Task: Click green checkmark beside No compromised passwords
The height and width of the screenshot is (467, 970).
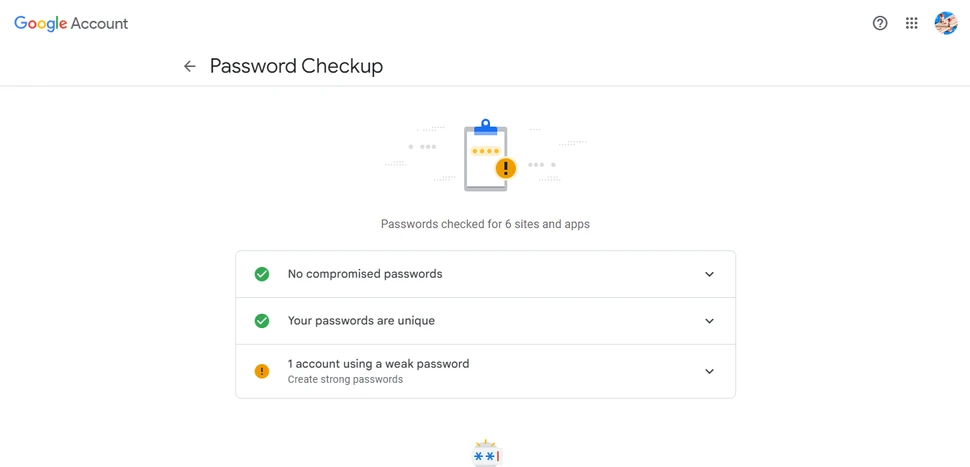Action: (262, 274)
